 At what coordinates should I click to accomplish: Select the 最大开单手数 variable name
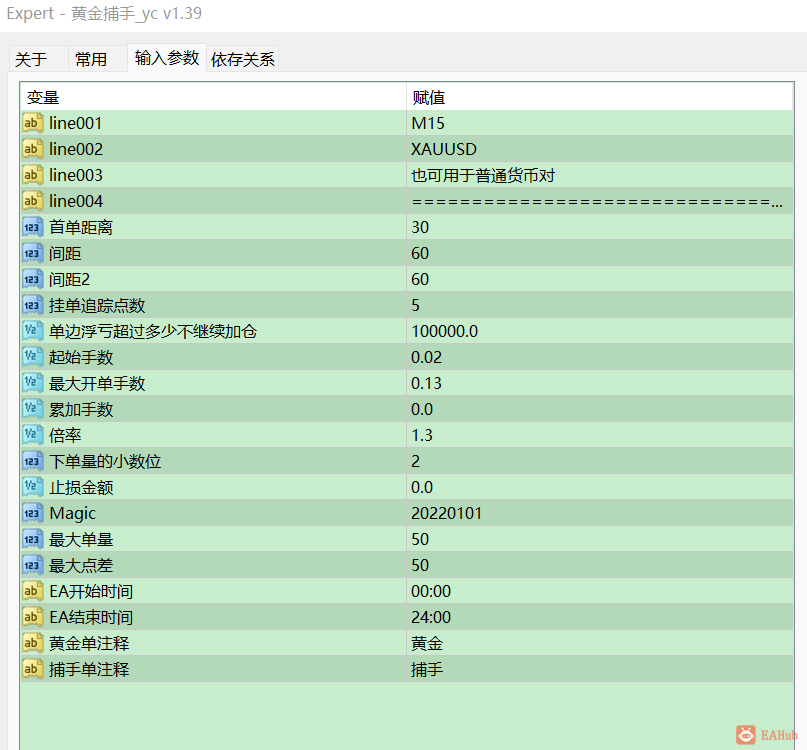point(97,383)
